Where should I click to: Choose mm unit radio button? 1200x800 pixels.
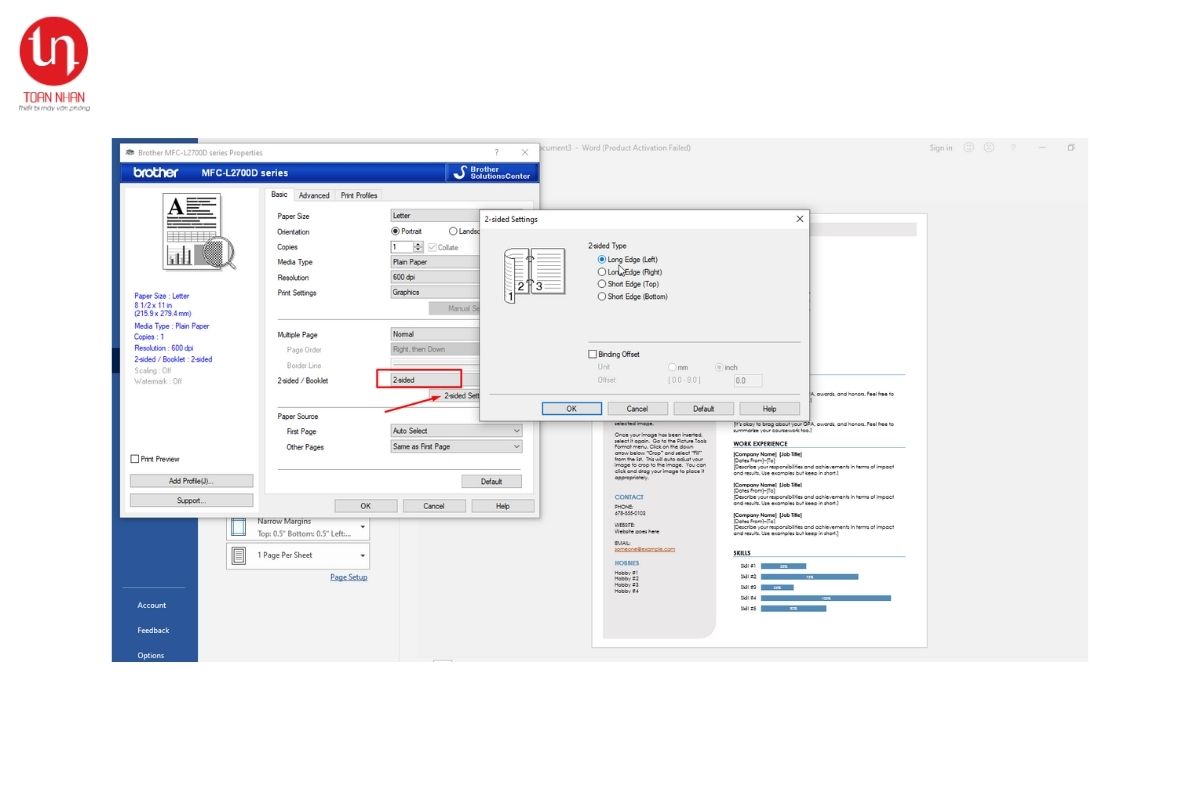673,367
